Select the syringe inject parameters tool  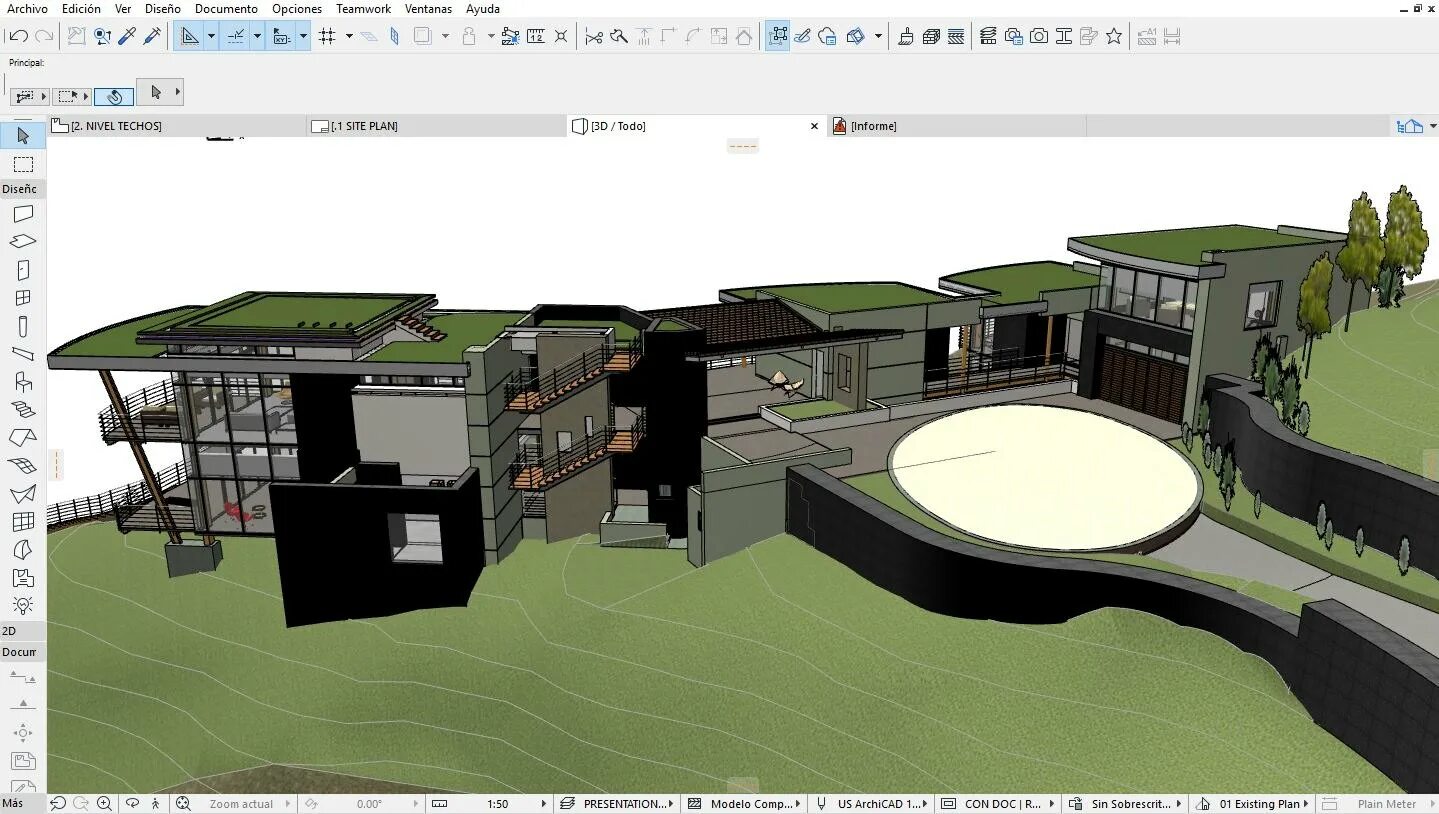pos(152,36)
